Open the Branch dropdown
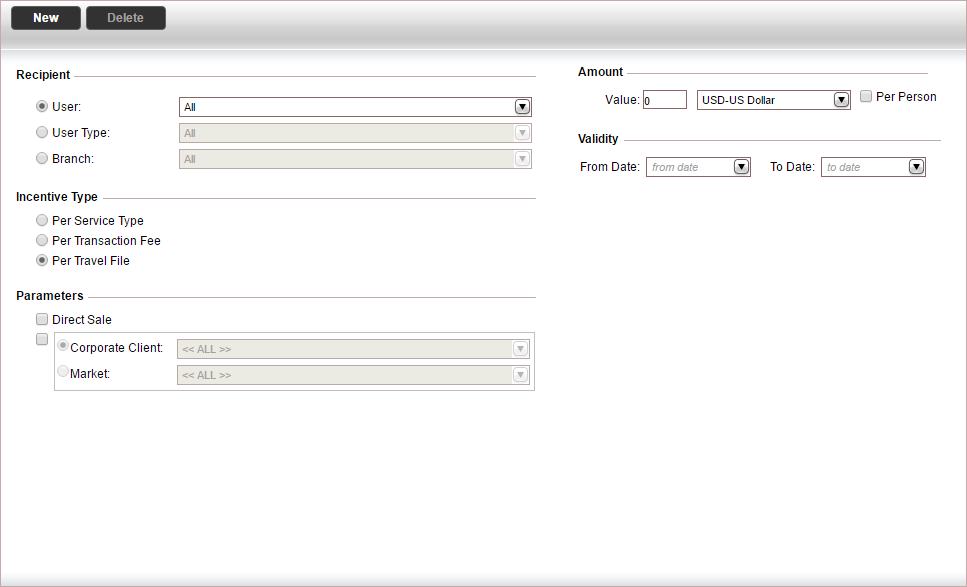The image size is (967, 587). (x=522, y=158)
